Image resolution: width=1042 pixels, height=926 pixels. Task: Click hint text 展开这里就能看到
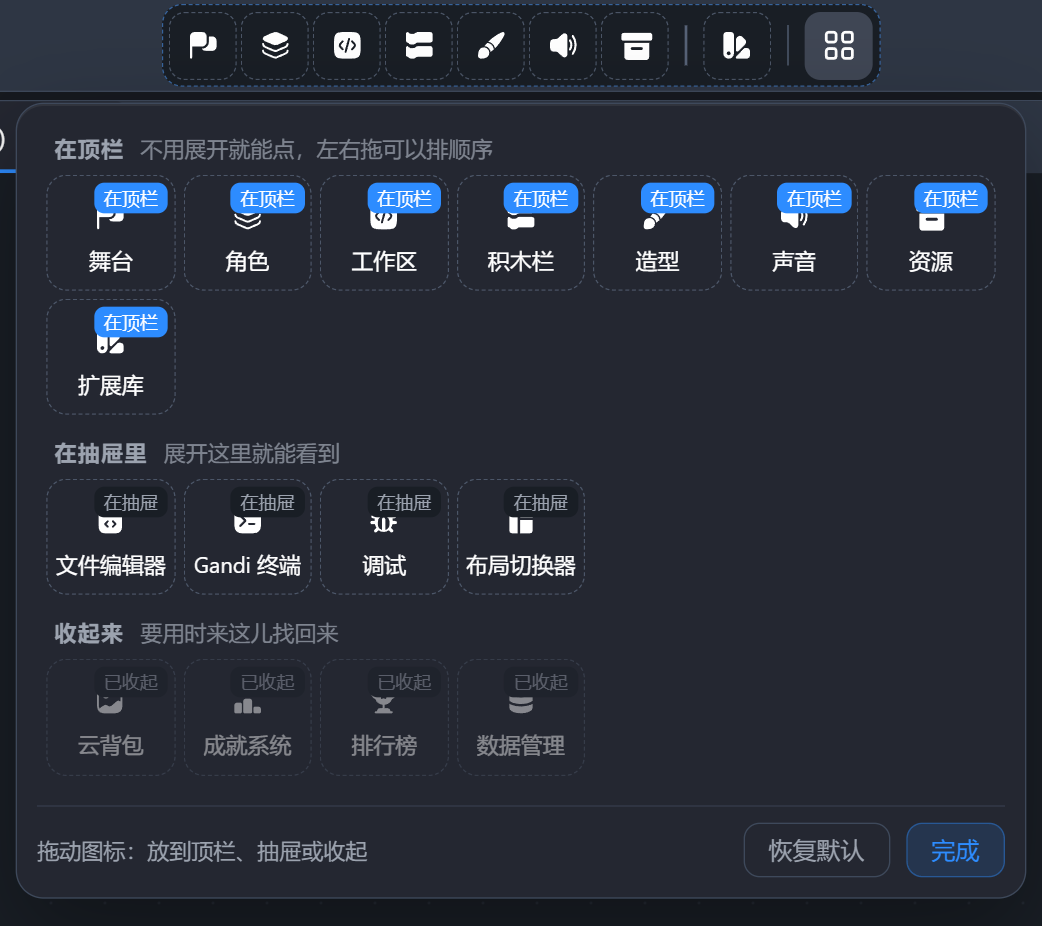pyautogui.click(x=251, y=454)
